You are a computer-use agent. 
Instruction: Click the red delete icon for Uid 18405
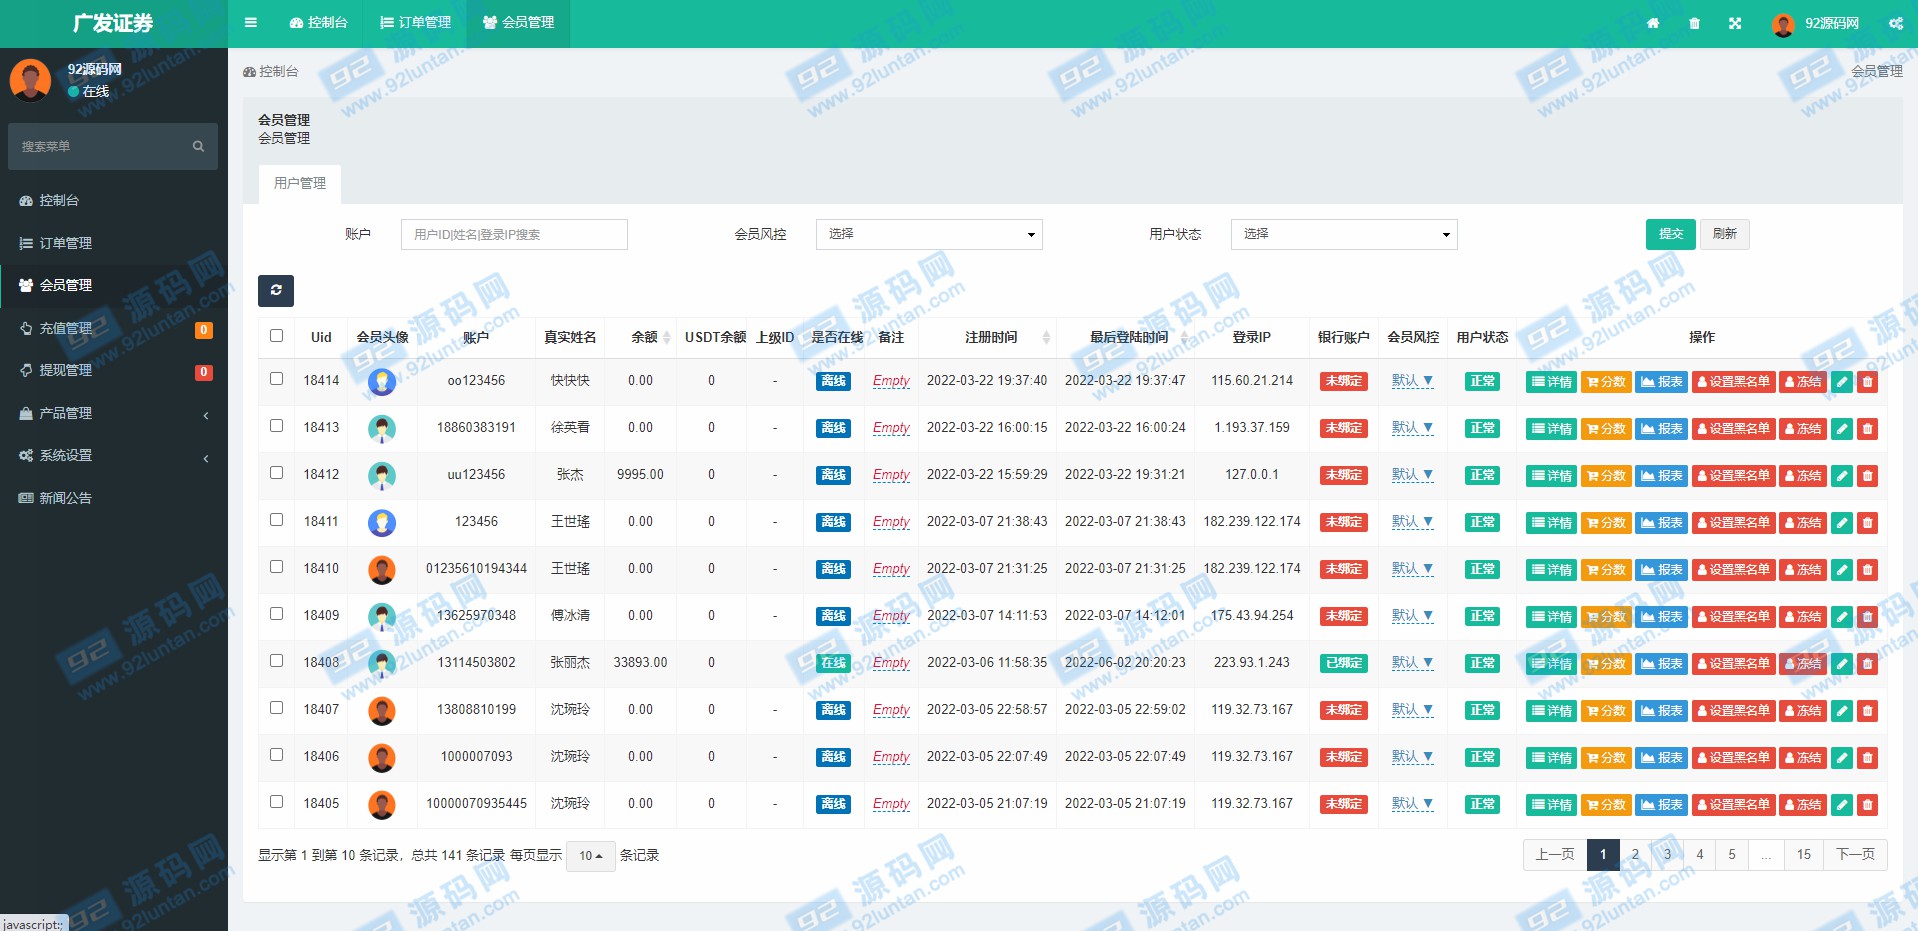(x=1867, y=805)
